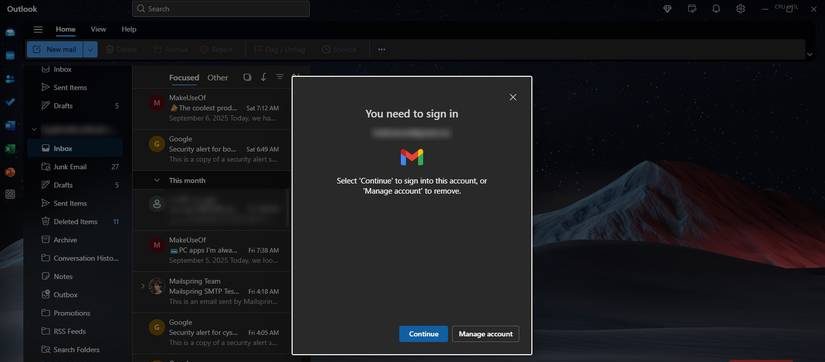Click the MakeUseOf avatar at Sat 7:12 AM
The height and width of the screenshot is (362, 825).
point(156,103)
